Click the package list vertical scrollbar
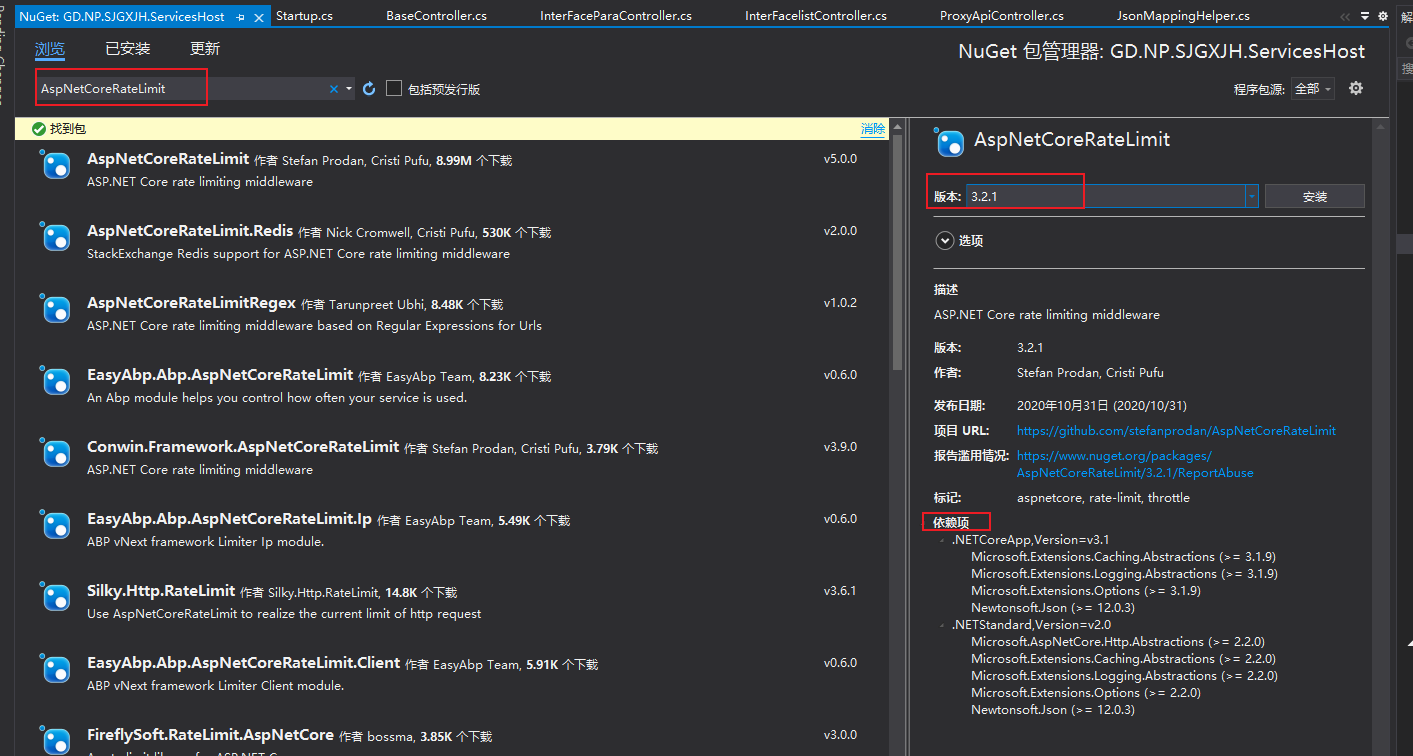Screen dimensions: 1413x756 897,250
